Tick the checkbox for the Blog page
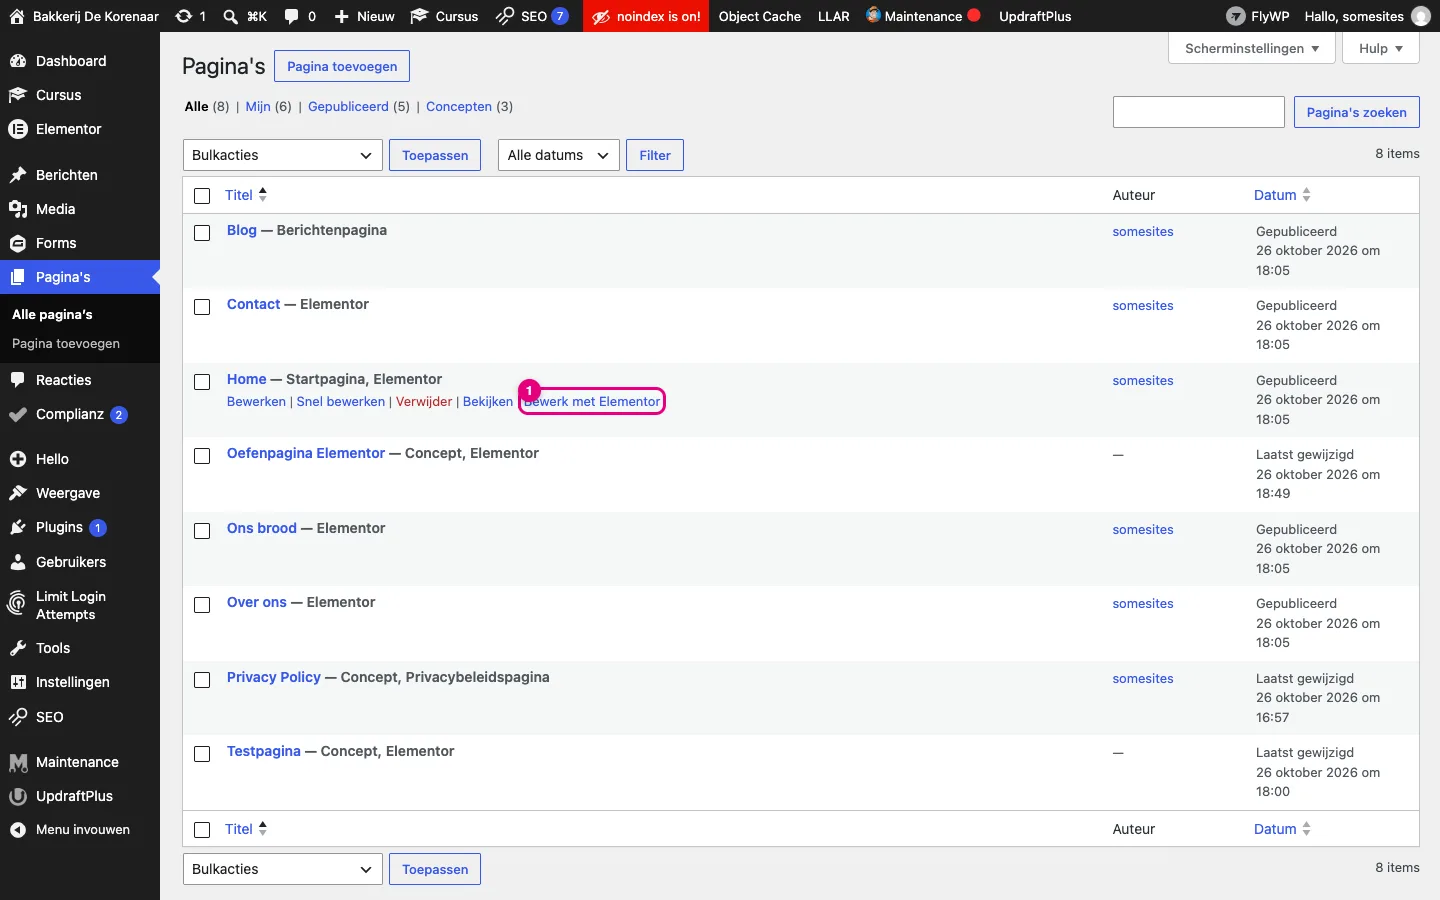This screenshot has height=900, width=1440. pyautogui.click(x=202, y=233)
